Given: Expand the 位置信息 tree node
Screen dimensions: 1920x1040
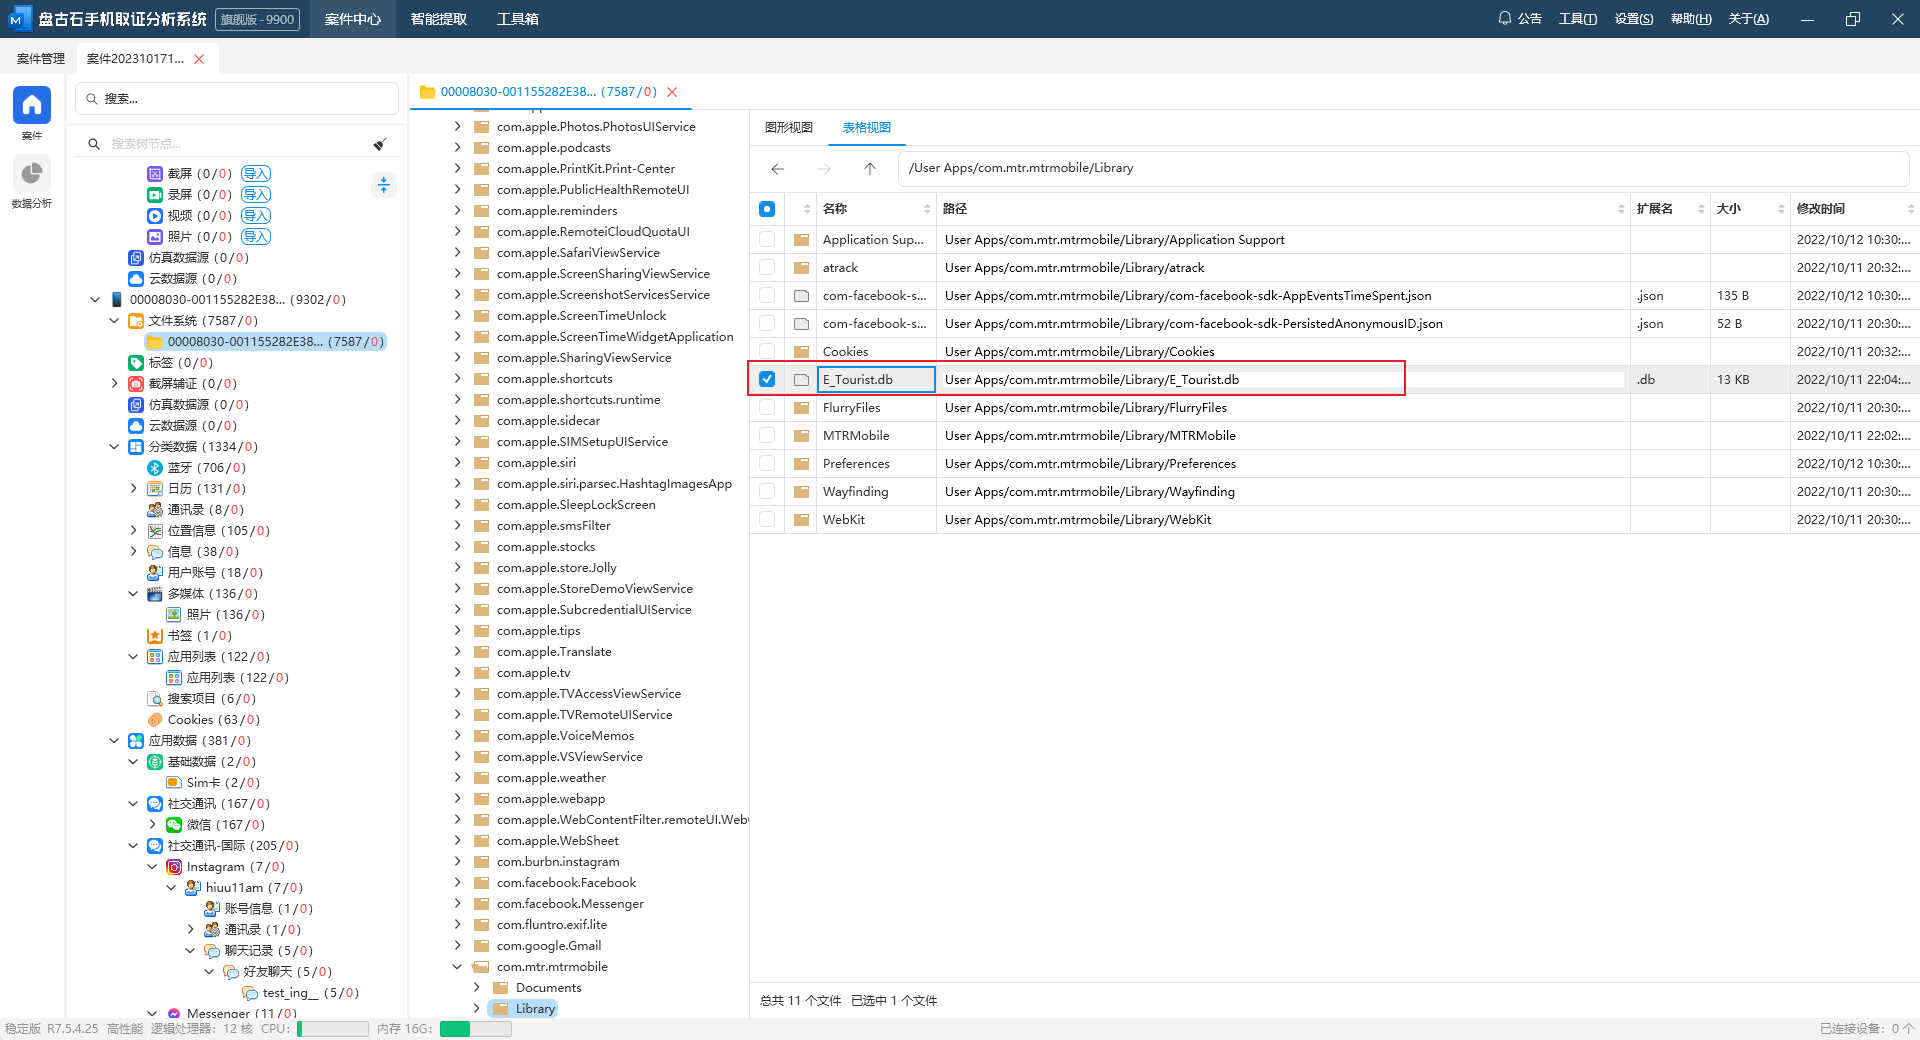Looking at the screenshot, I should click(x=134, y=531).
